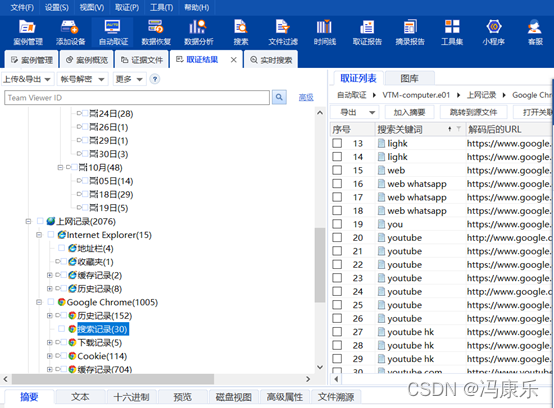
Task: Collapse the Google Chrome(1005) node
Action: coord(39,302)
